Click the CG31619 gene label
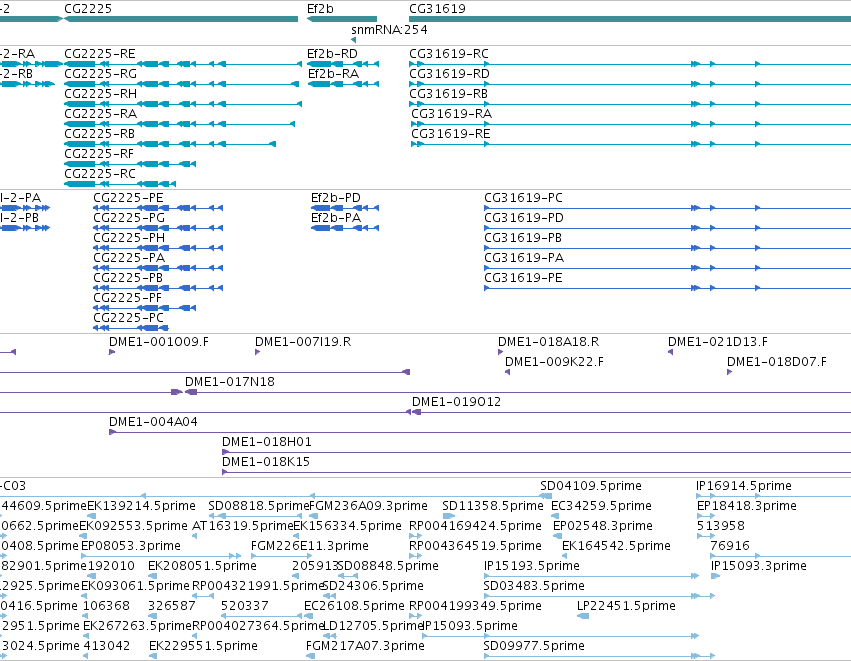 pos(437,9)
